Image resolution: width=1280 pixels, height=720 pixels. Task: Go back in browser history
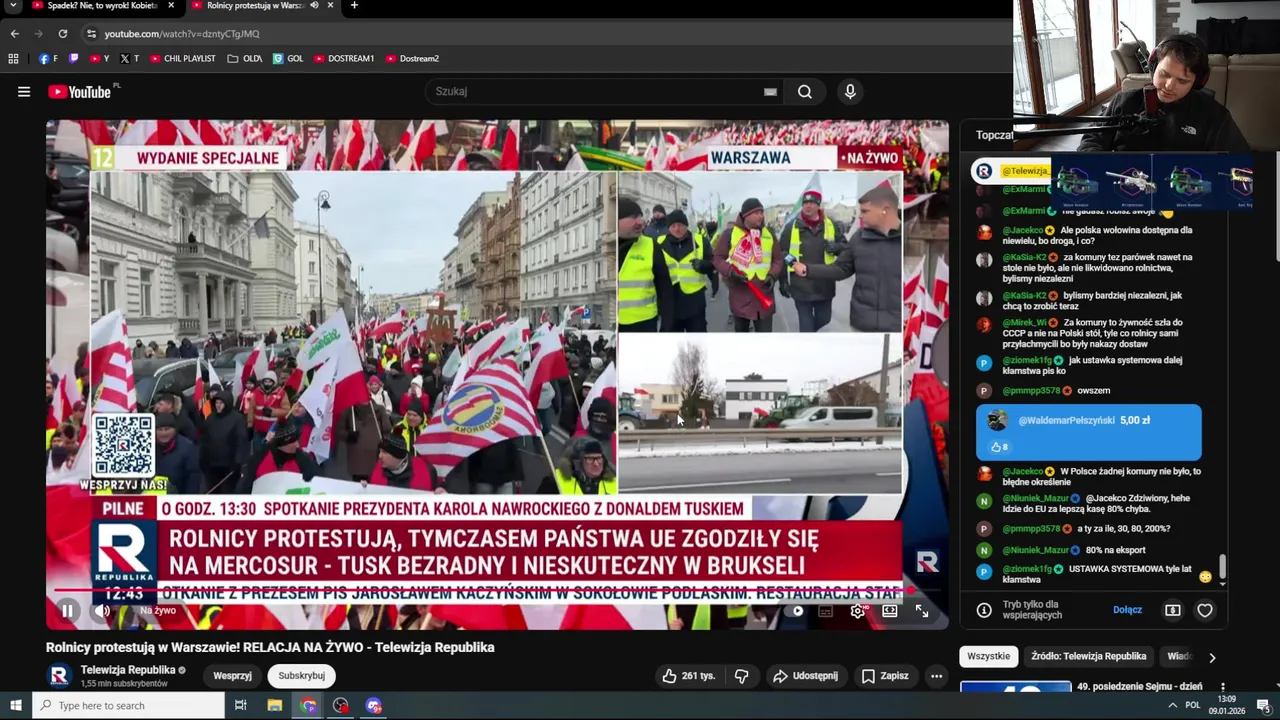pyautogui.click(x=14, y=34)
